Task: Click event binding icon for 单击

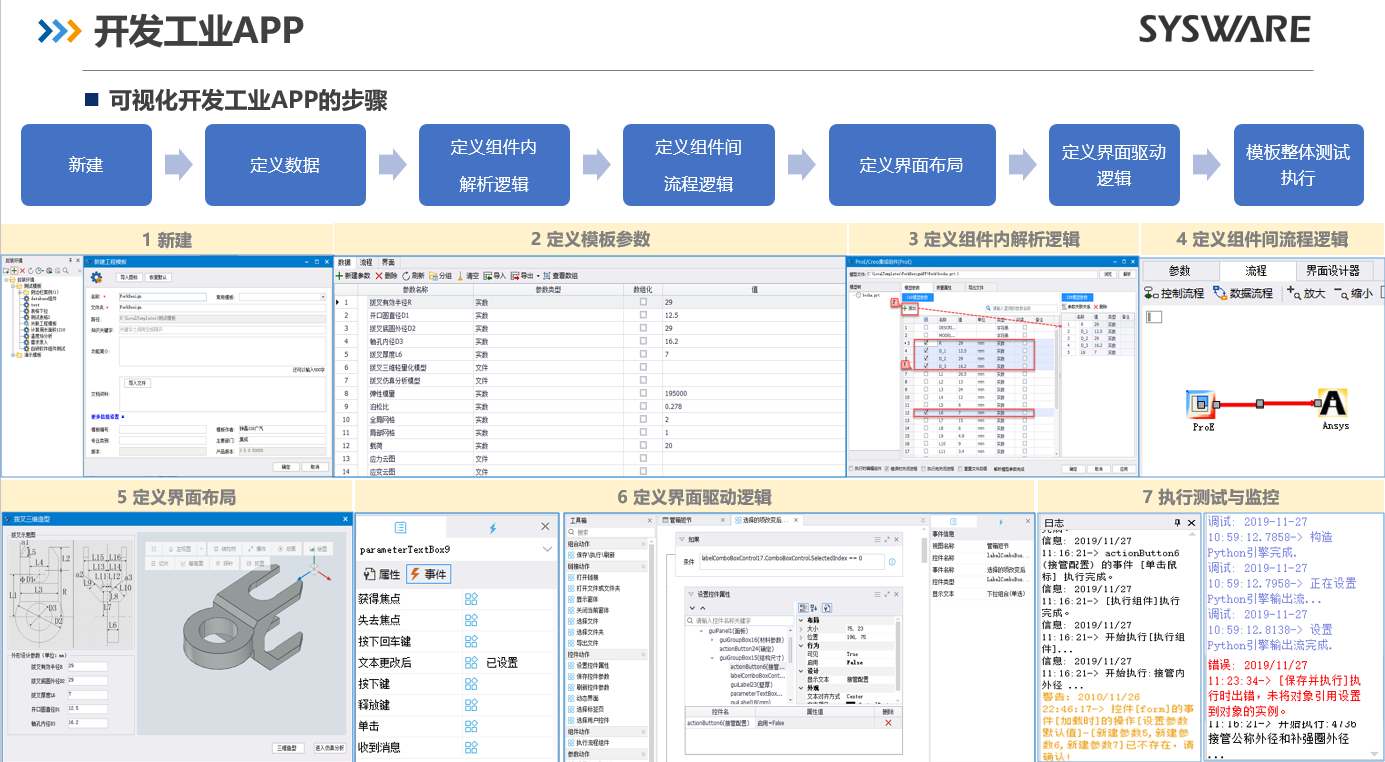Action: [x=471, y=726]
